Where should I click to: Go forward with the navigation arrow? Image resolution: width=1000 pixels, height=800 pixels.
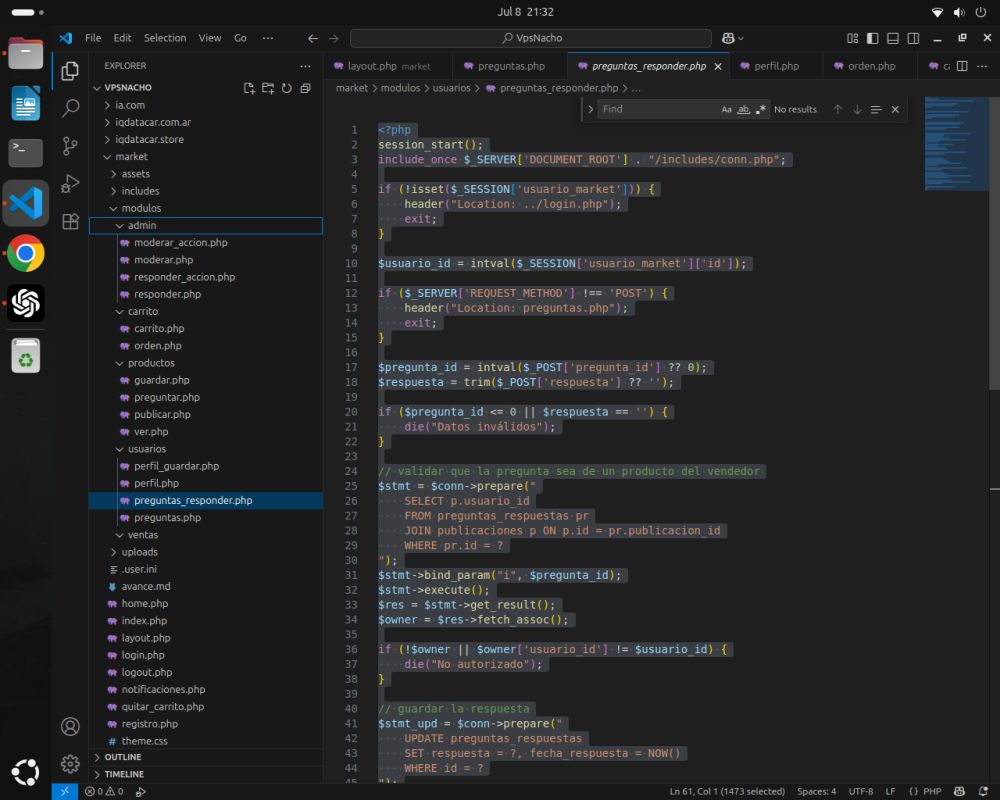point(334,38)
